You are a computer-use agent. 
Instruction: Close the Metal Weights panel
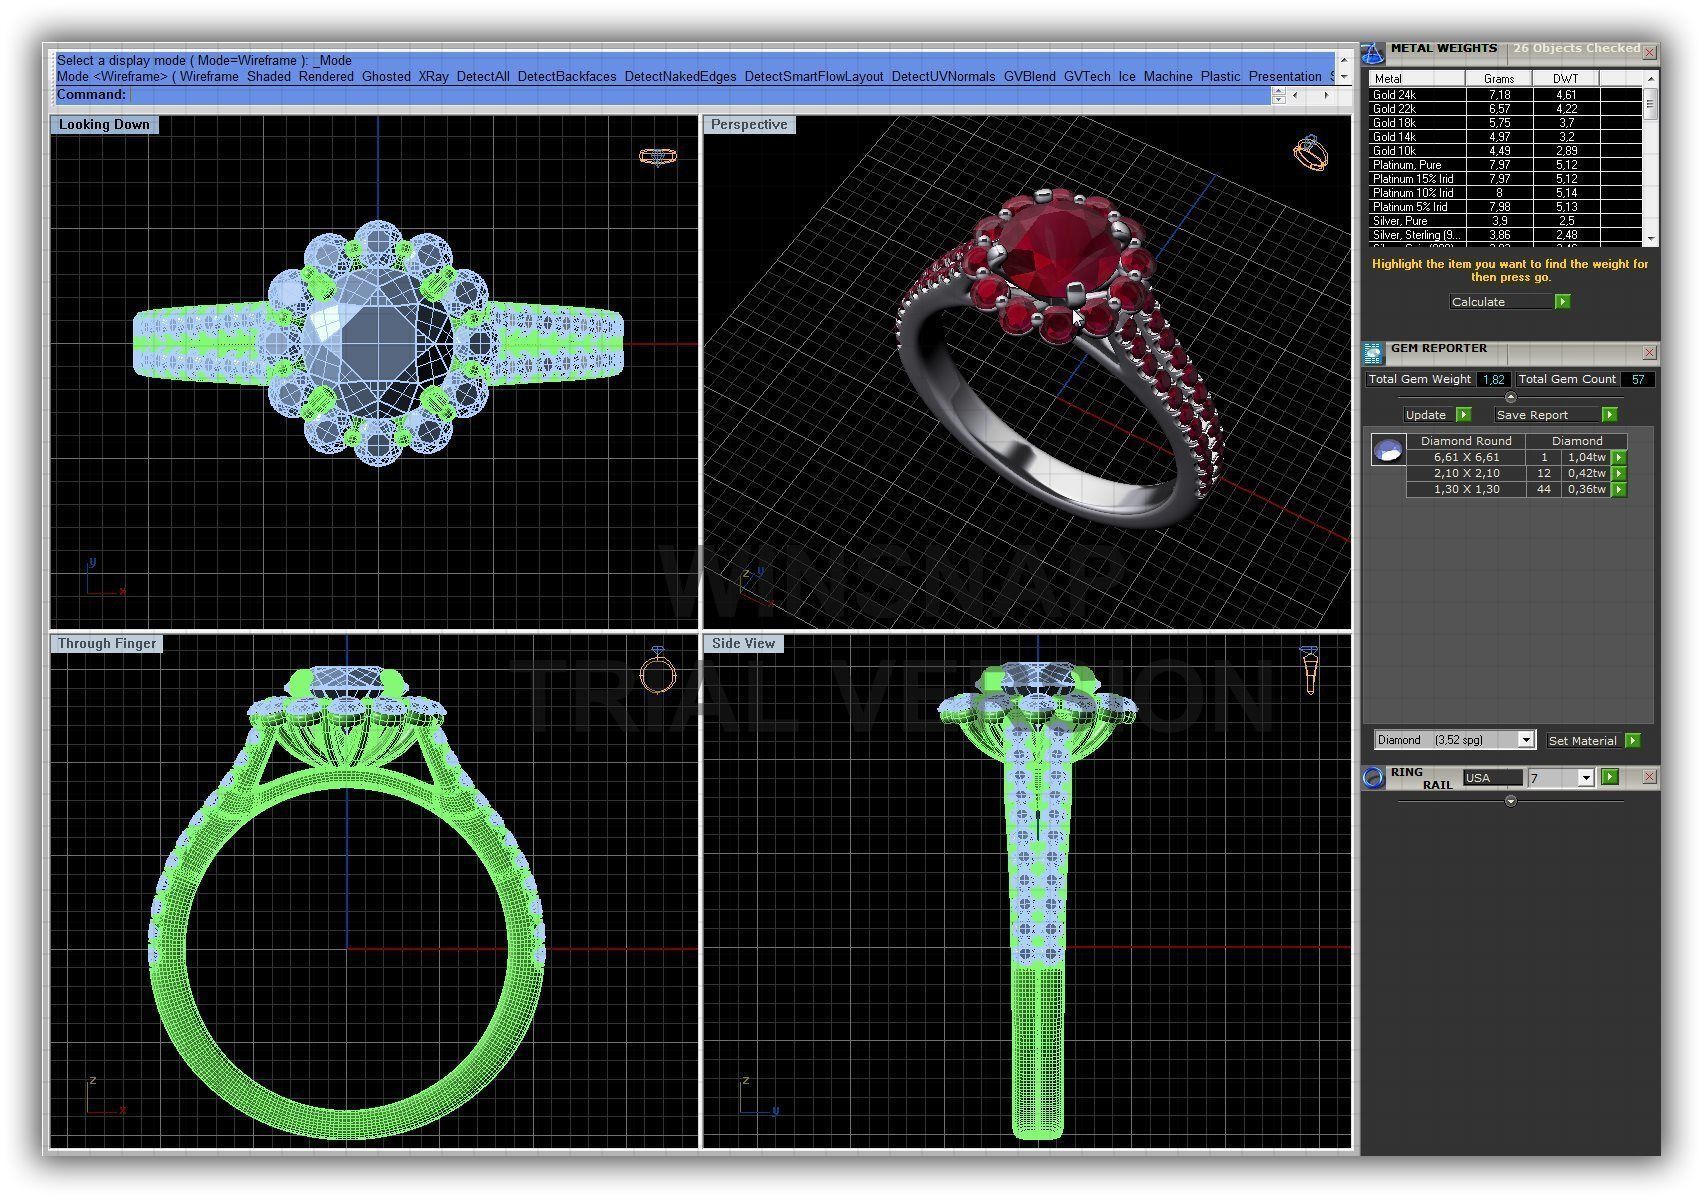point(1650,52)
